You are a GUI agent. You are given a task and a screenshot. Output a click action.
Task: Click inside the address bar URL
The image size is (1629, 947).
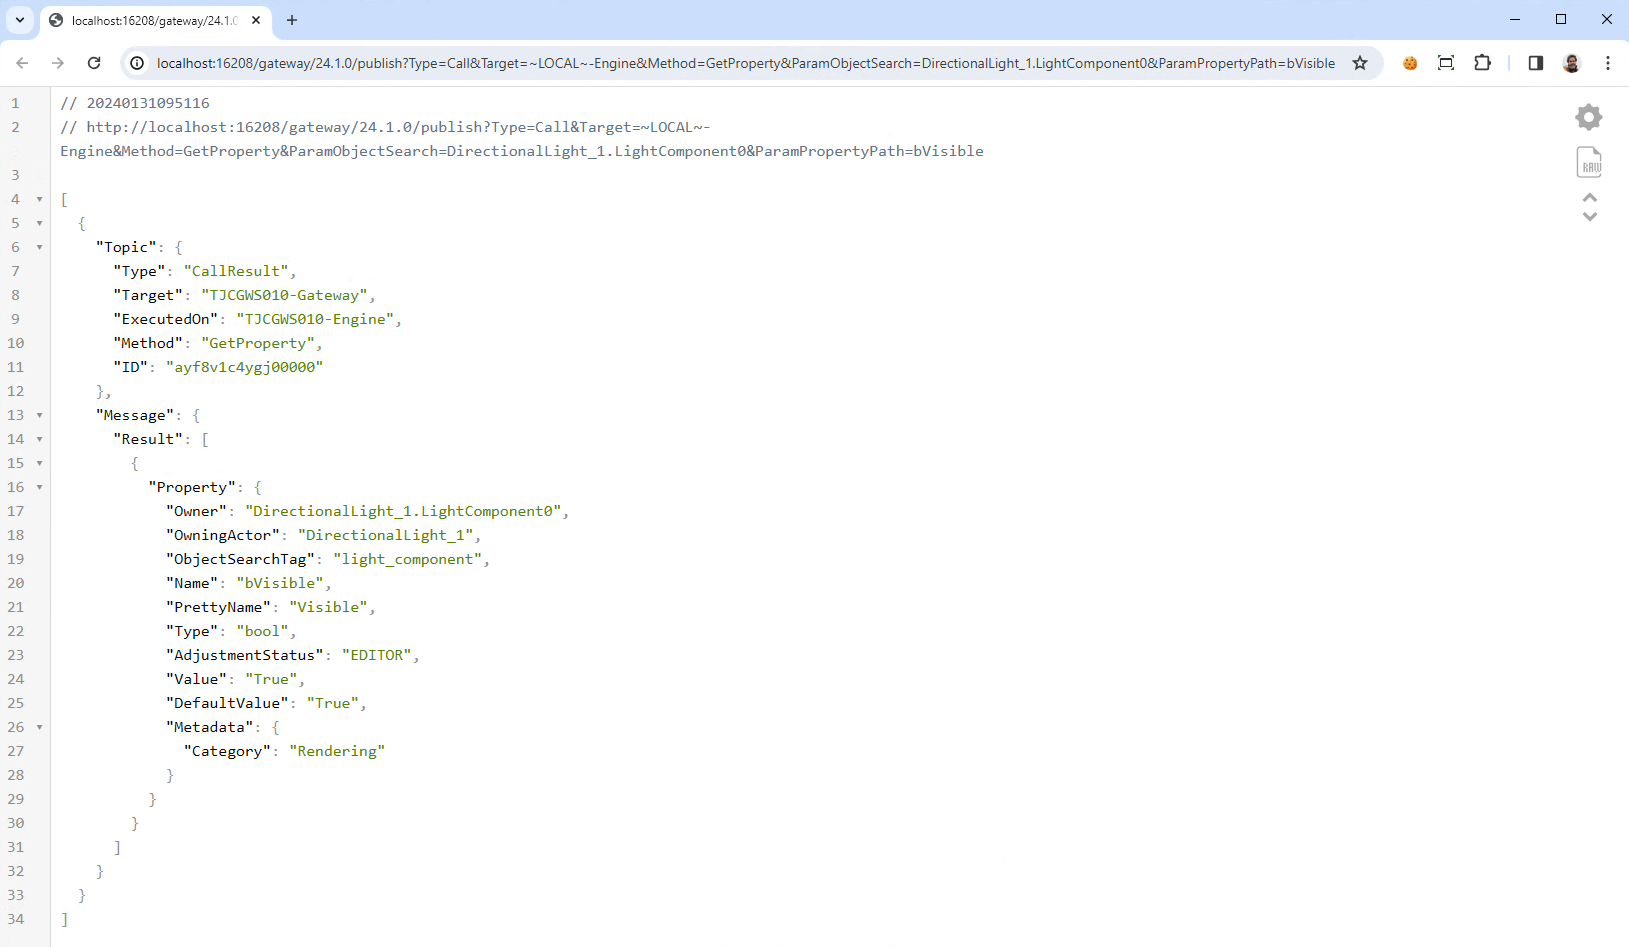click(x=700, y=62)
